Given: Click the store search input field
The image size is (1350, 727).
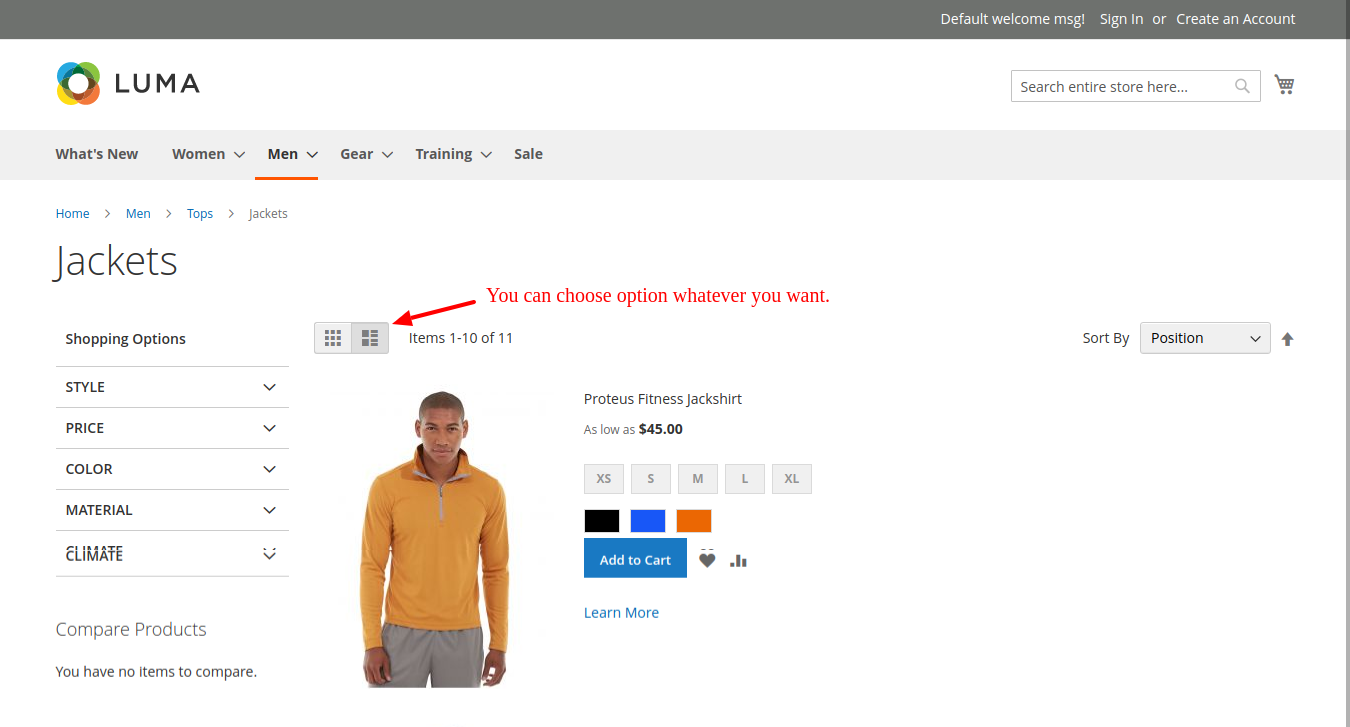Looking at the screenshot, I should coord(1120,87).
